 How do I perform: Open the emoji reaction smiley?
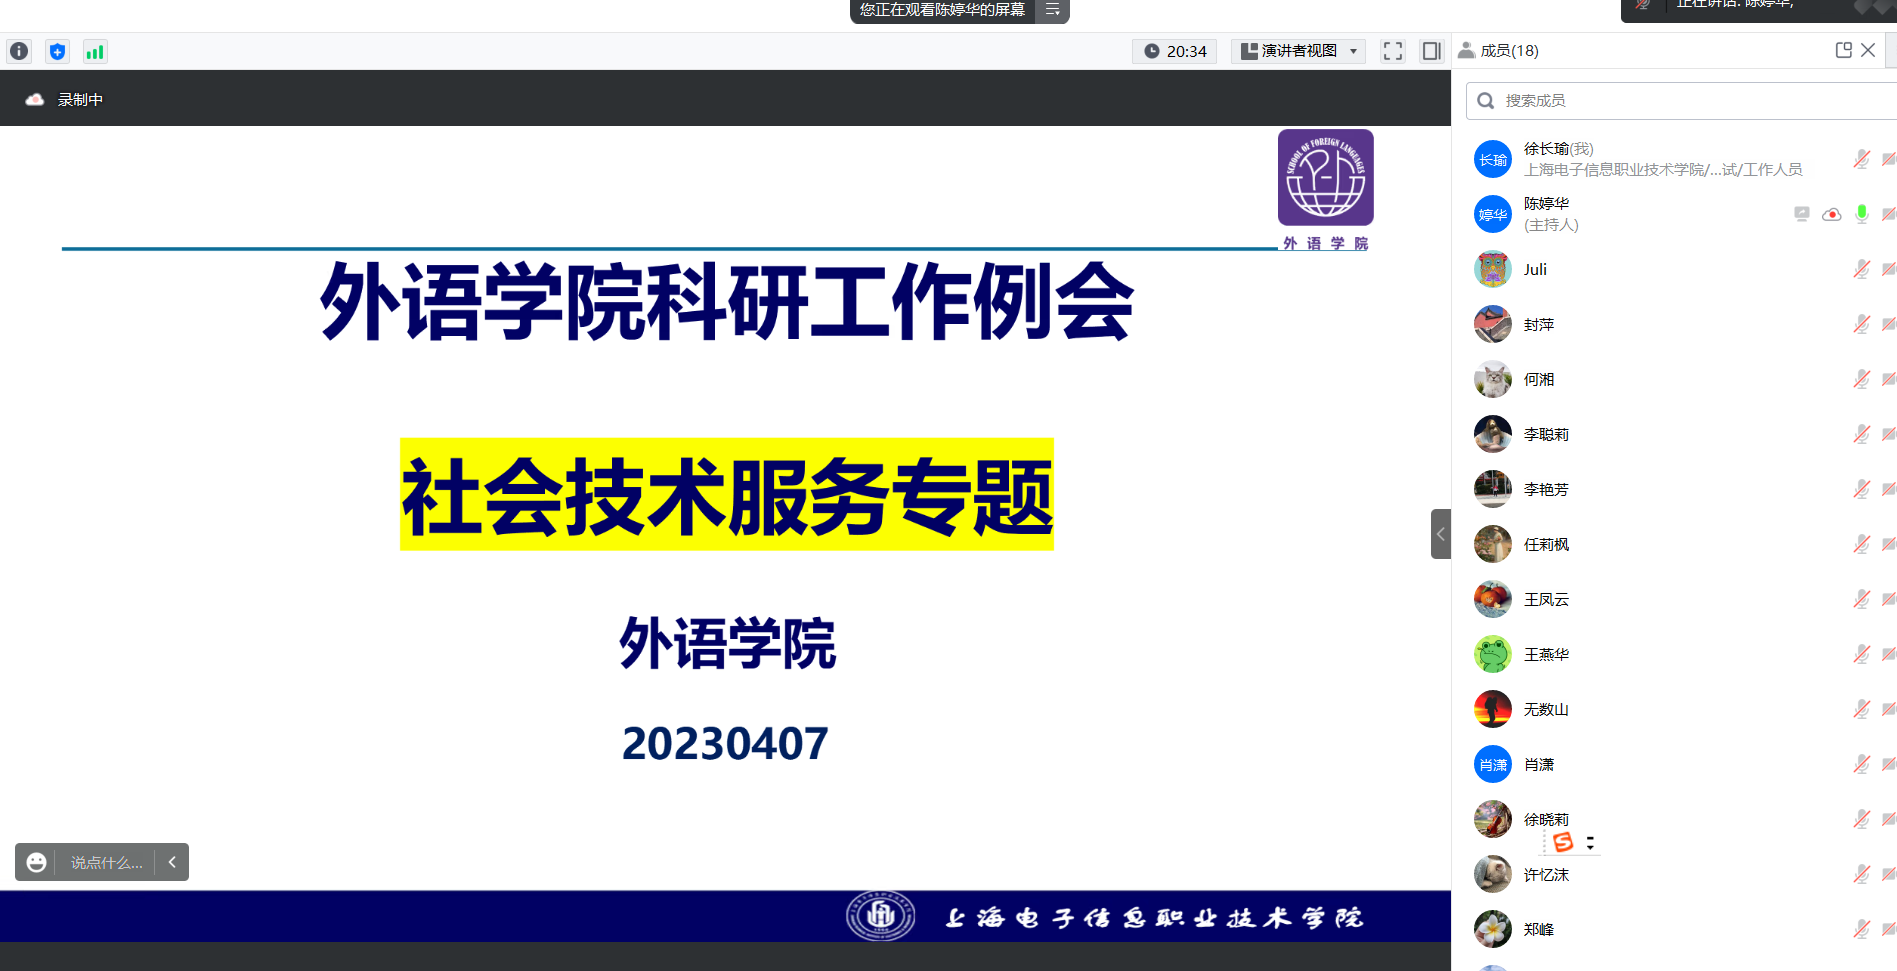(36, 862)
